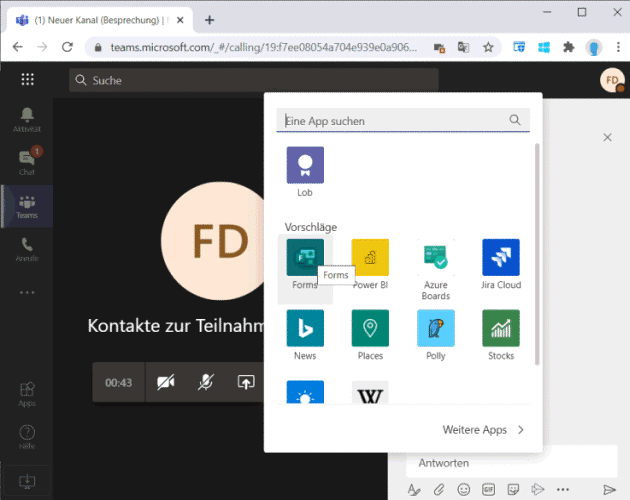Click the address bar URL

tap(263, 47)
